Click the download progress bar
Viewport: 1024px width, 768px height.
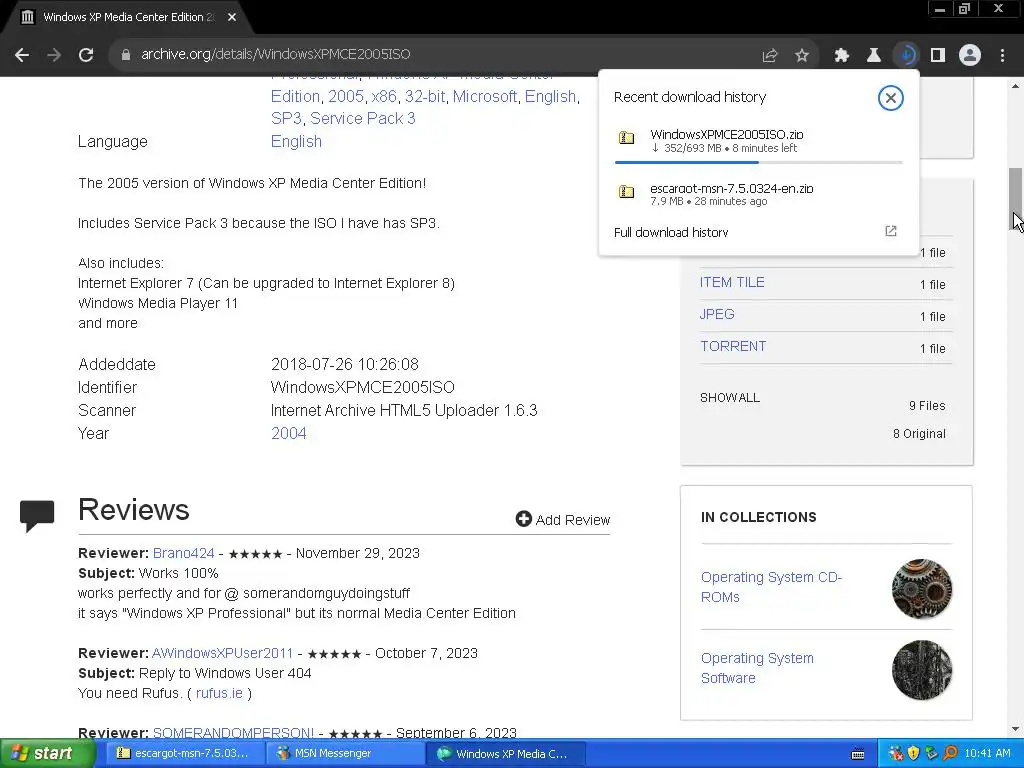tap(759, 162)
